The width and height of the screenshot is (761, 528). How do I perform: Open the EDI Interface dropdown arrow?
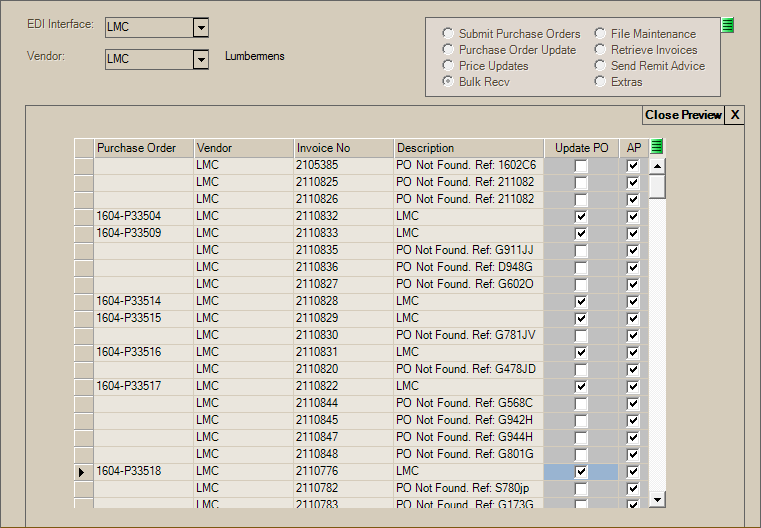click(200, 28)
